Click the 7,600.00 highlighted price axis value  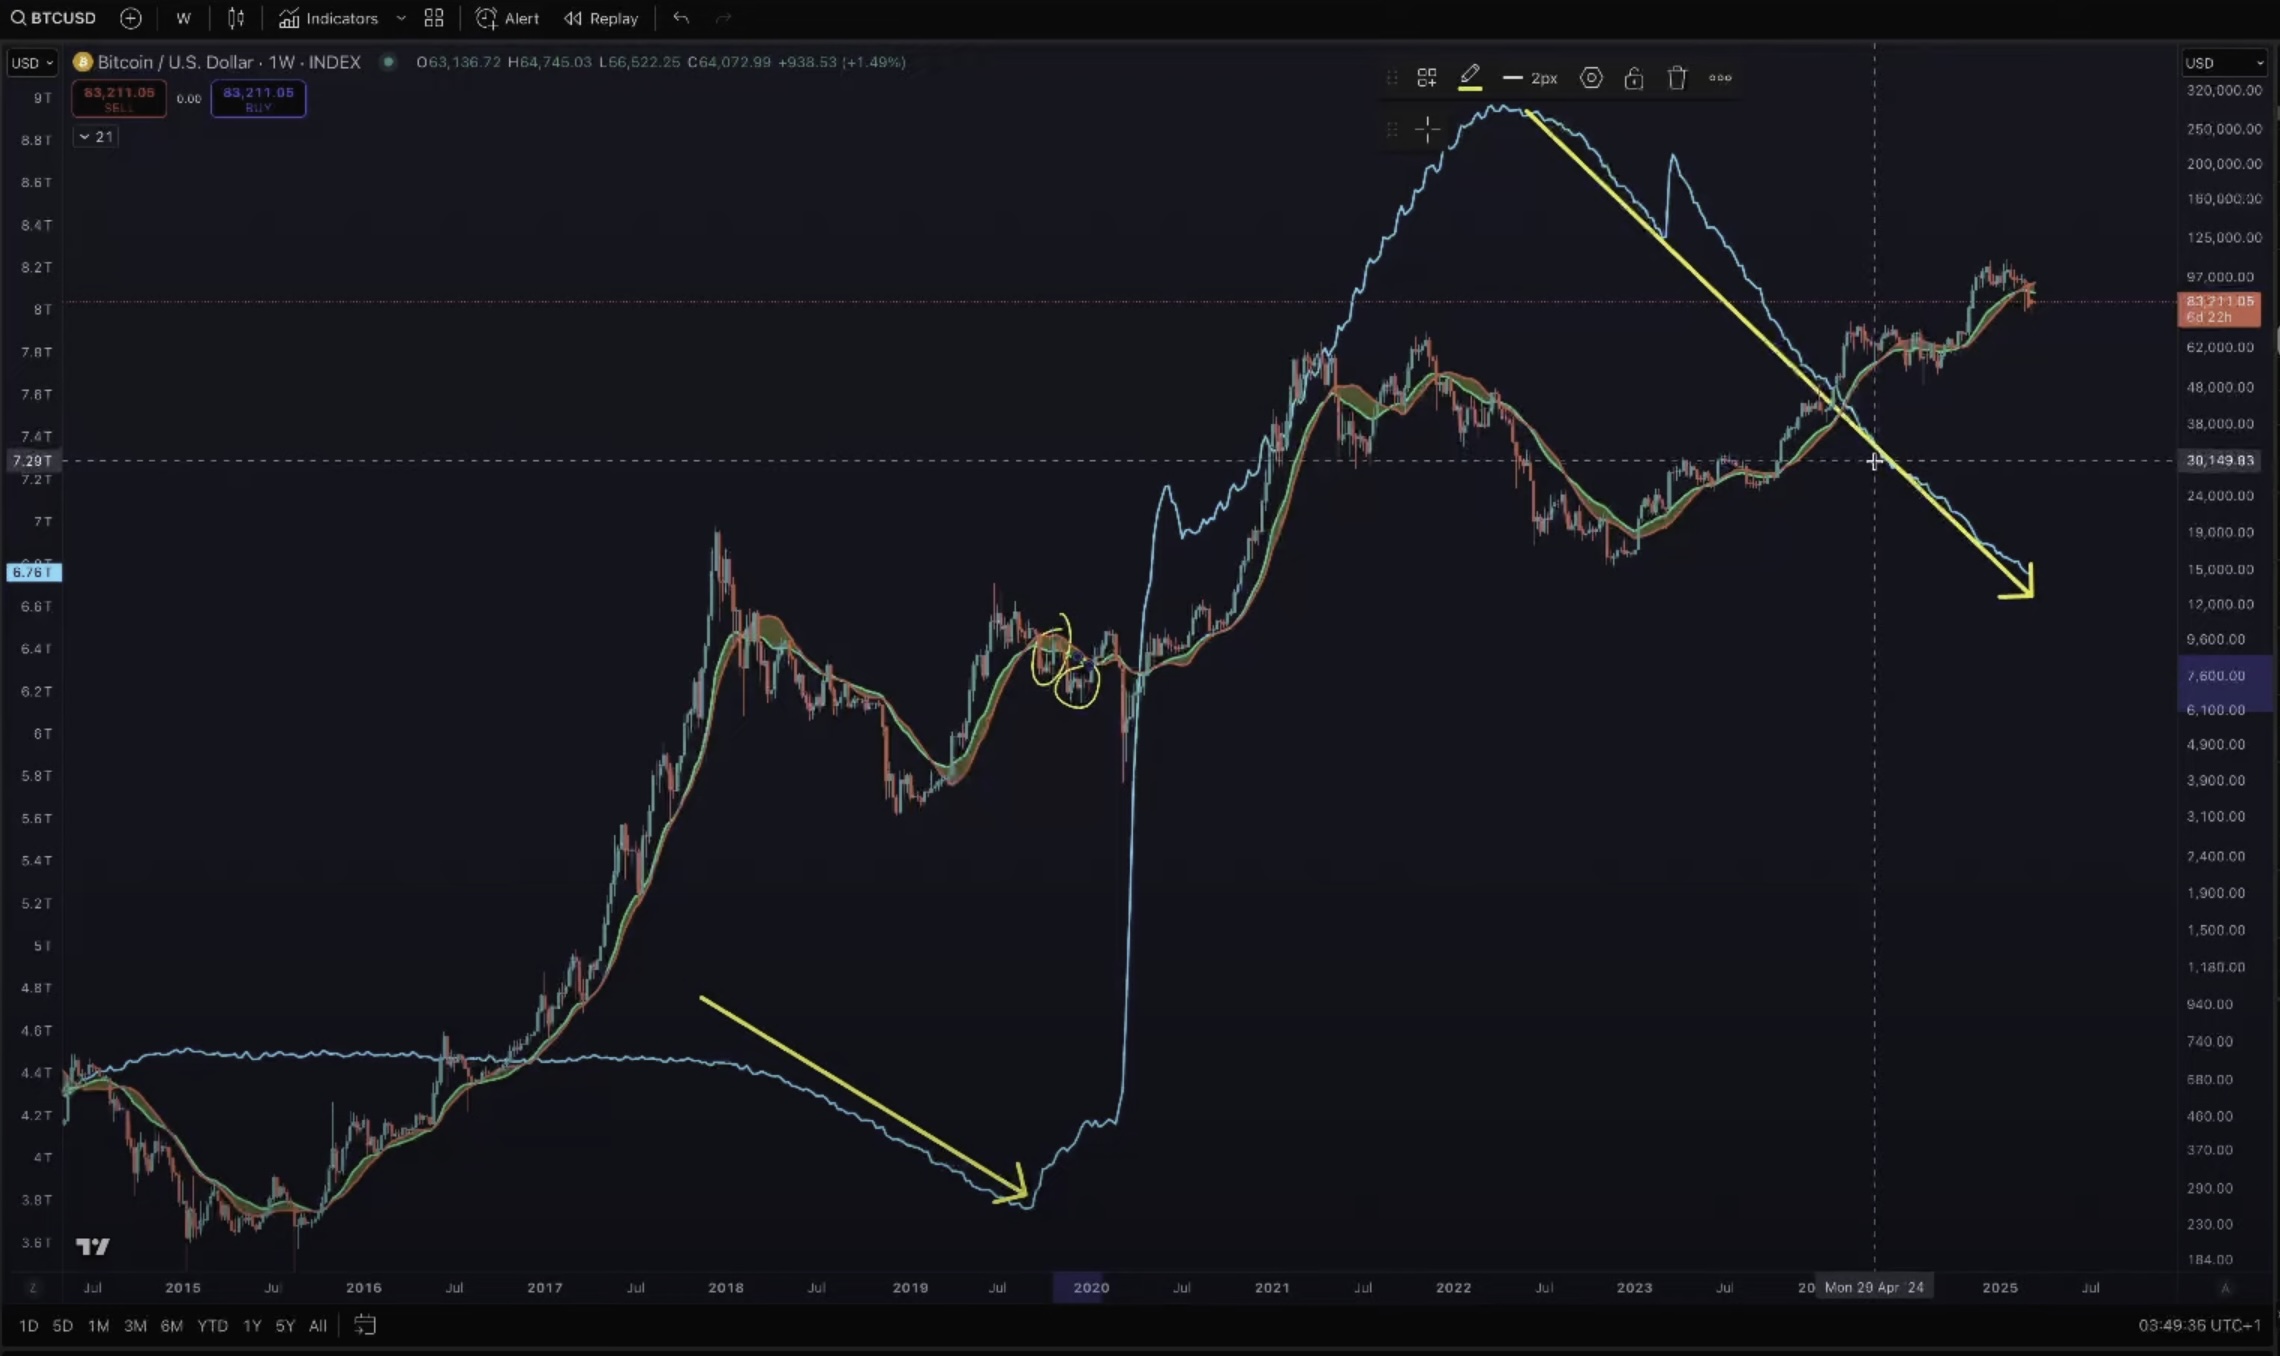pyautogui.click(x=2216, y=676)
